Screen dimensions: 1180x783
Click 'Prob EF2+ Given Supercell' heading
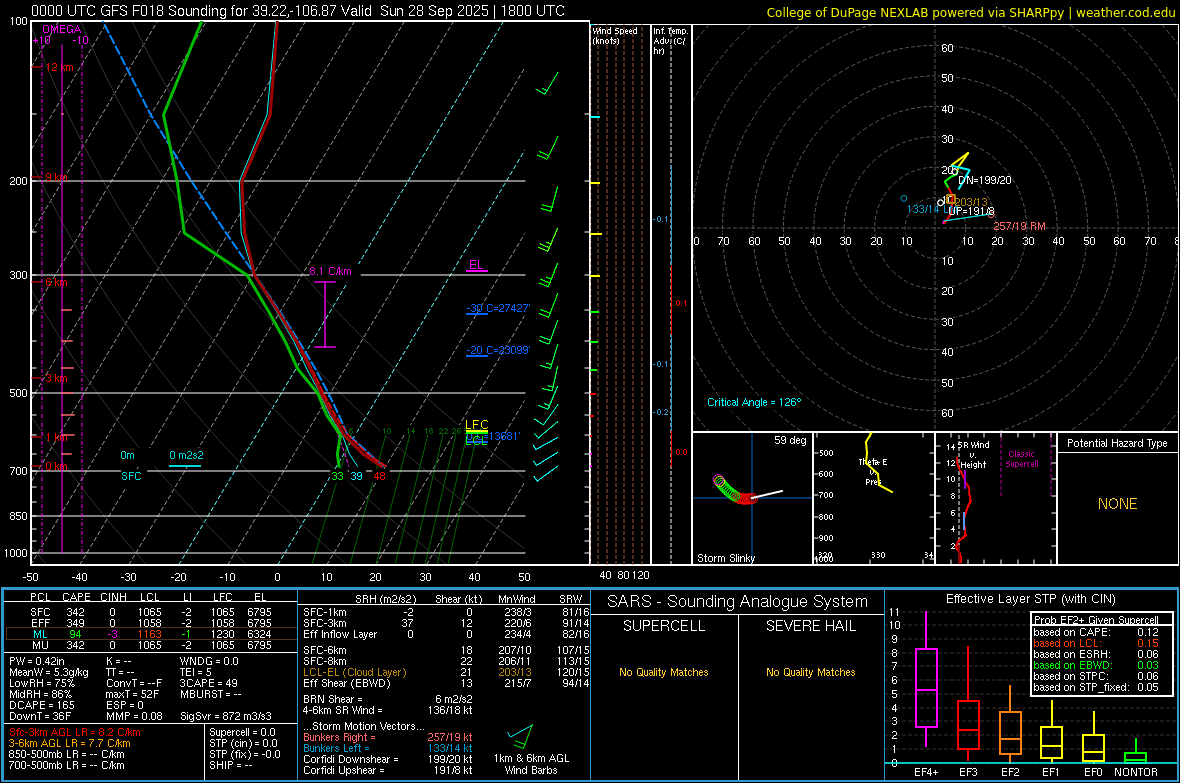coord(1096,620)
